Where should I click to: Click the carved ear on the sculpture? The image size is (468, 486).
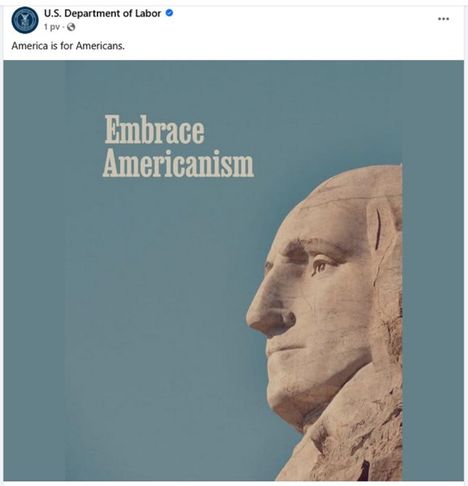pyautogui.click(x=382, y=225)
